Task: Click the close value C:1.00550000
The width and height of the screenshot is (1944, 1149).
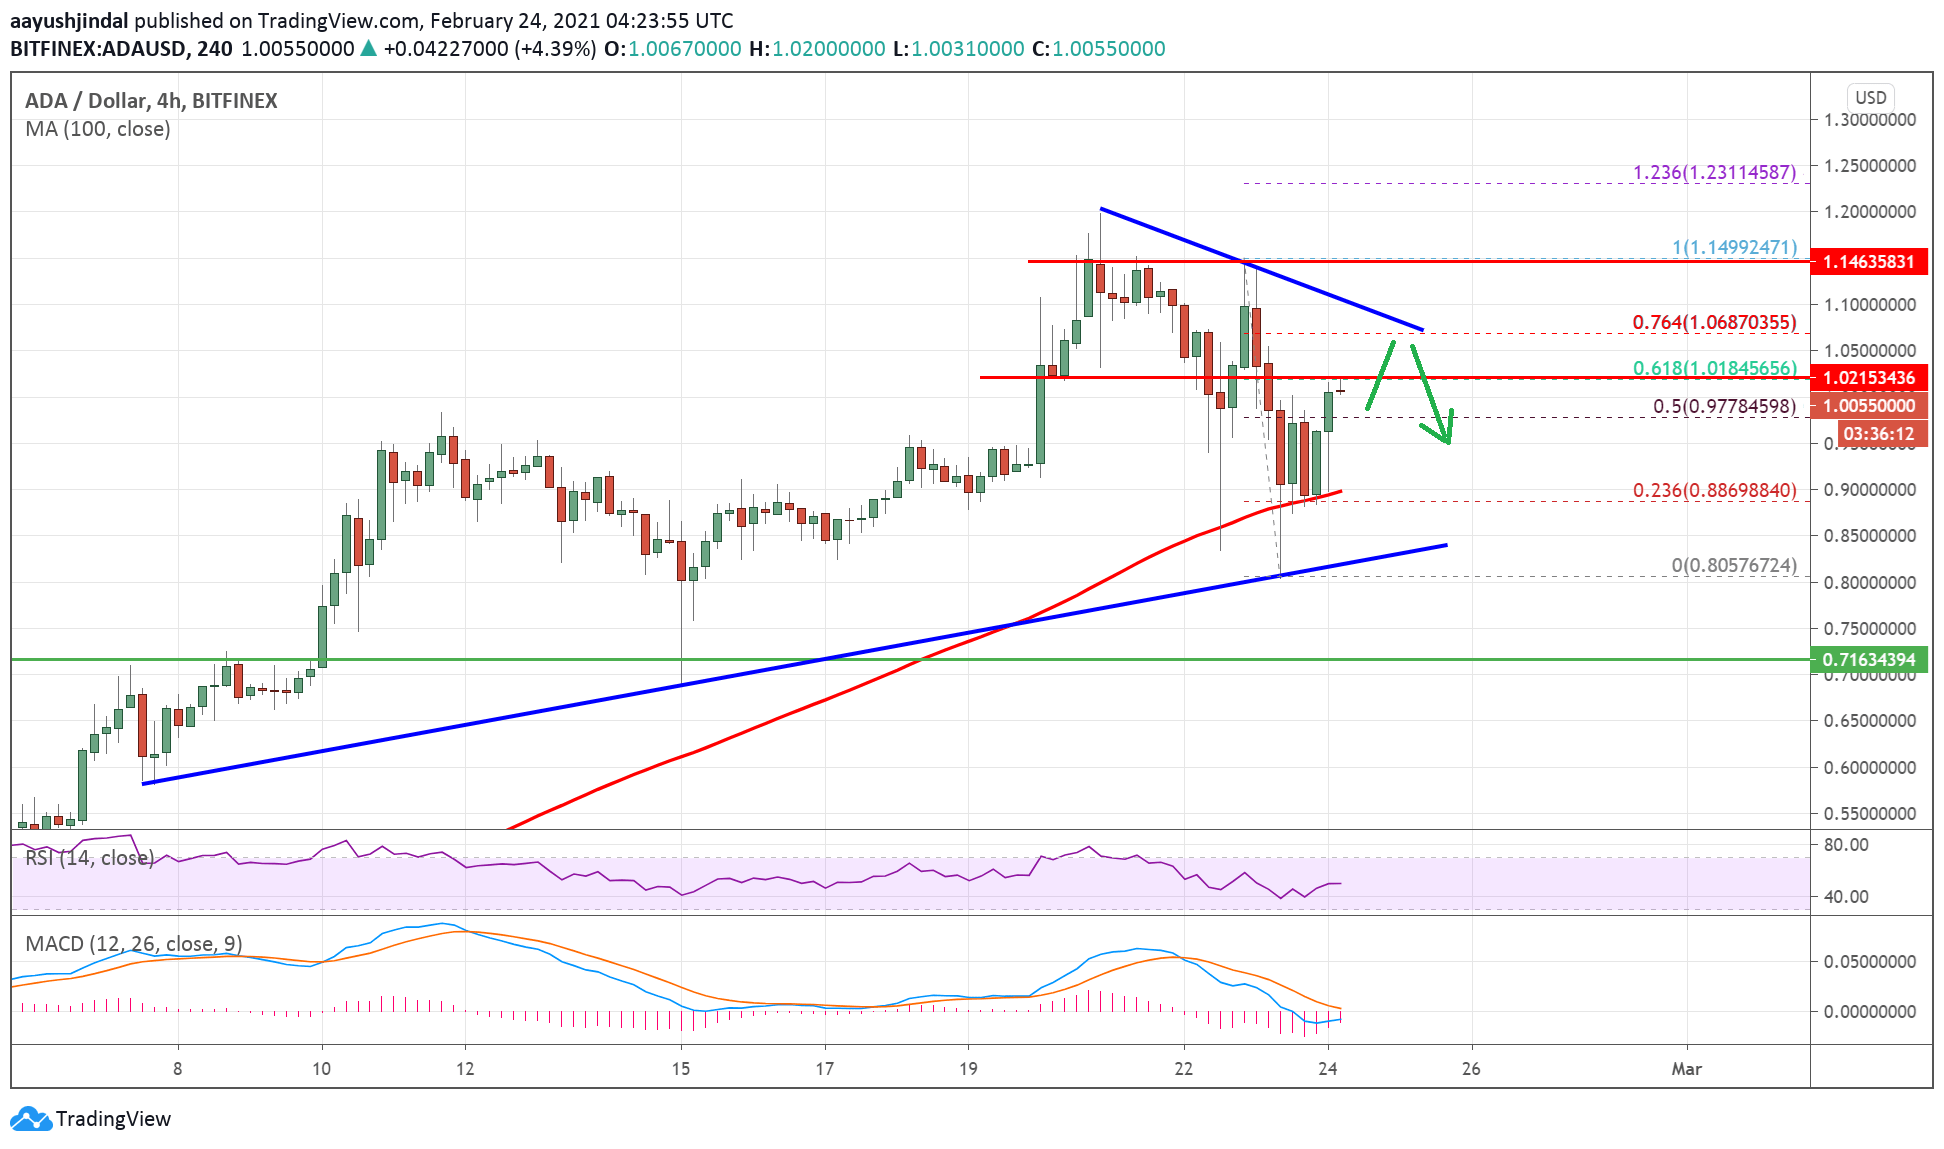Action: click(1099, 48)
